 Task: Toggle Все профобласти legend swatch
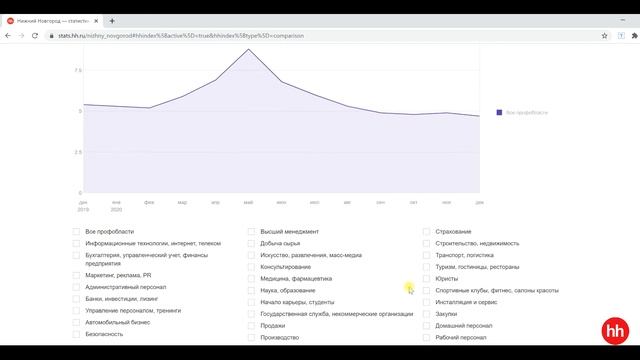click(499, 112)
